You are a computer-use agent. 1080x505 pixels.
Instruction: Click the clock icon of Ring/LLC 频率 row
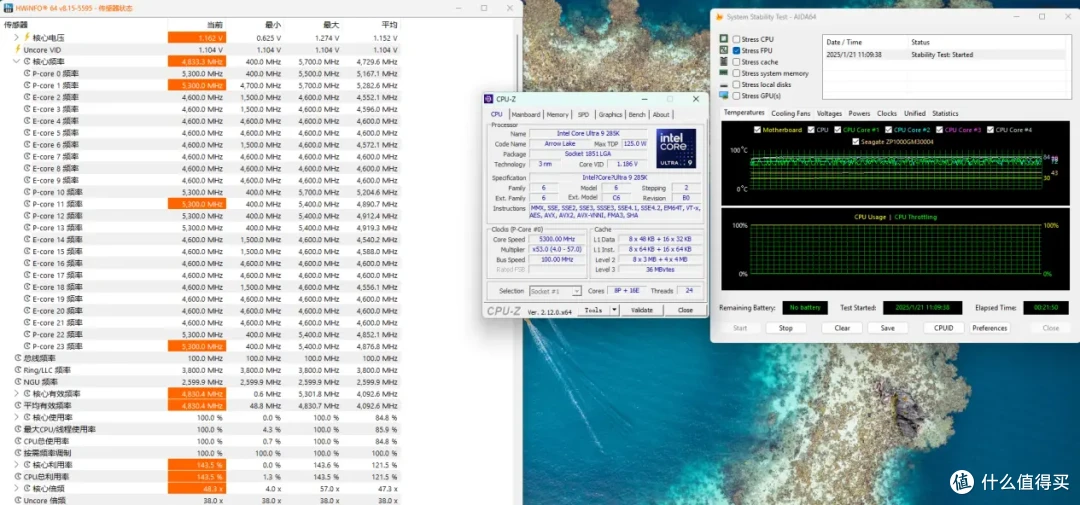[18, 370]
